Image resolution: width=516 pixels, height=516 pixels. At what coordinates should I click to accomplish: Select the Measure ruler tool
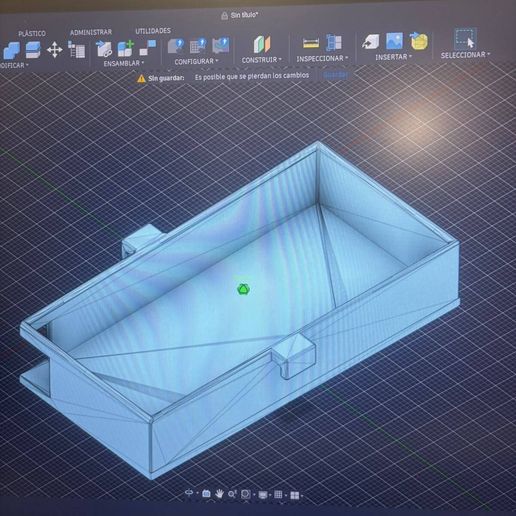[x=311, y=43]
